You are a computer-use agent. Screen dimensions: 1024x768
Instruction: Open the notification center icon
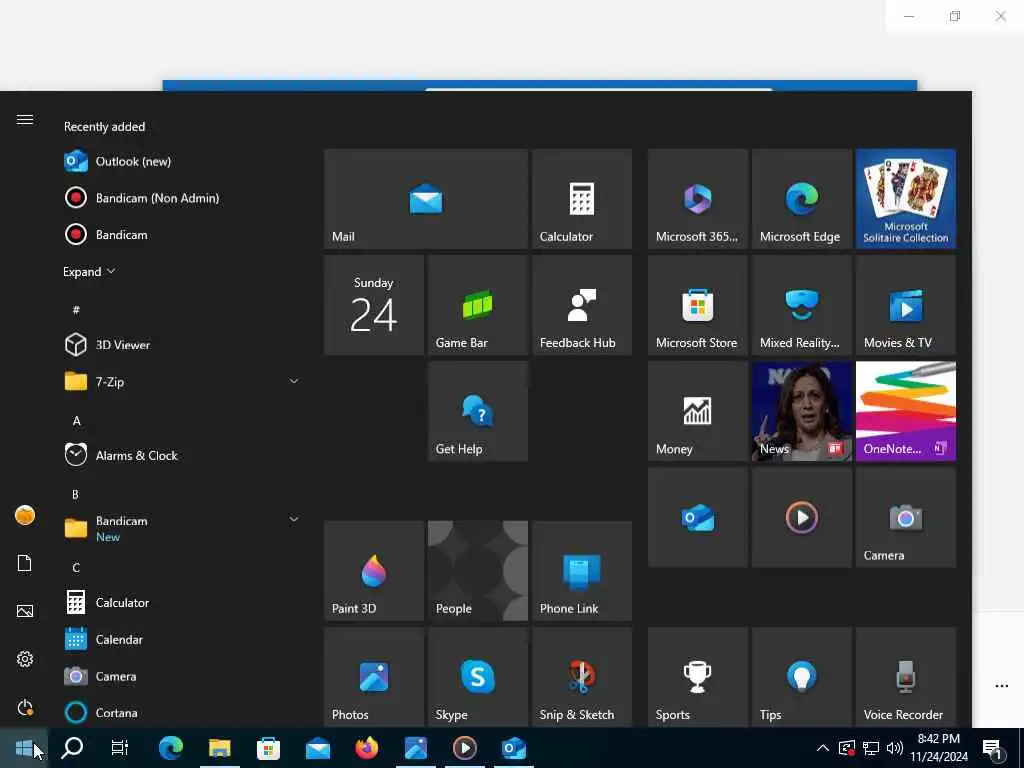(992, 748)
